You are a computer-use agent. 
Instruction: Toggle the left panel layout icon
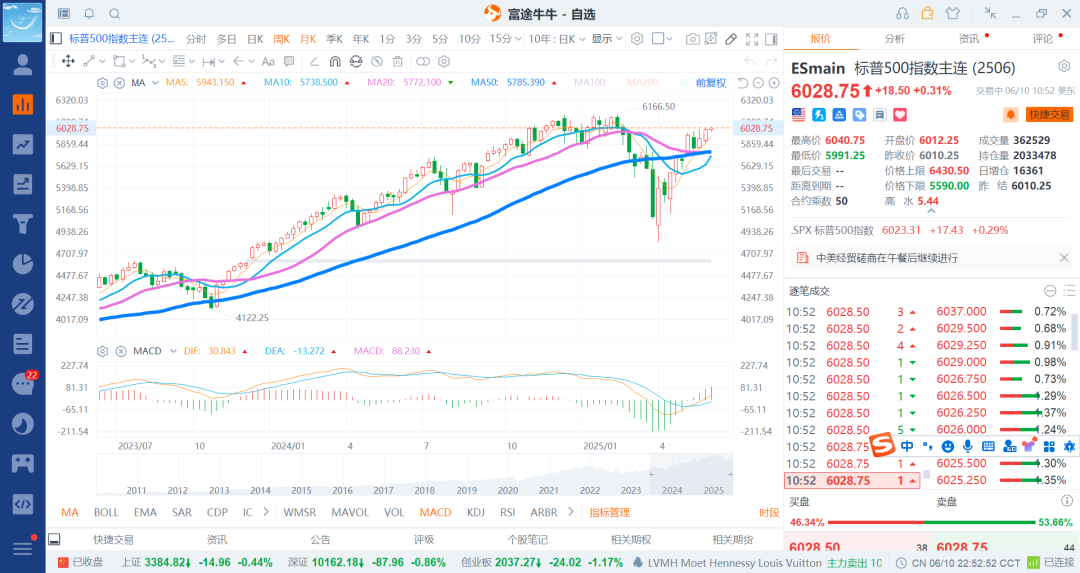tap(56, 39)
